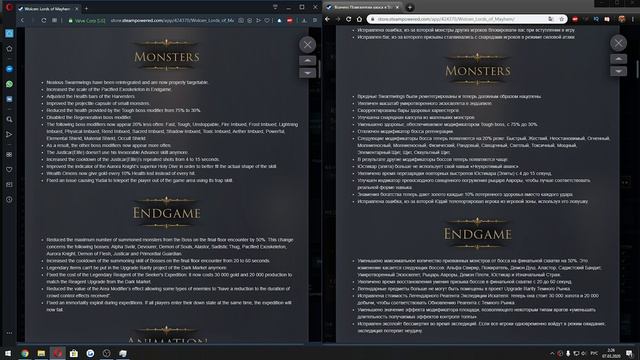
Task: Open Opera from the taskbar
Action: 58,353
